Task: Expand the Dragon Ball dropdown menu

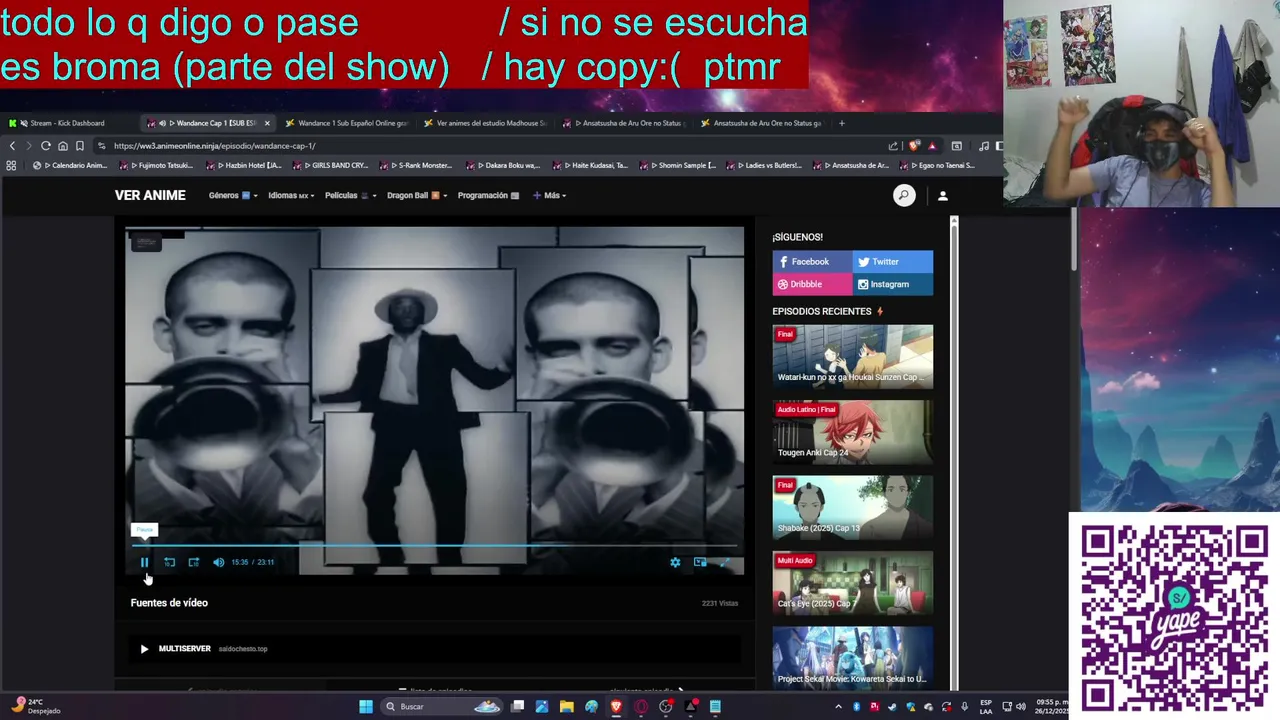Action: (417, 195)
